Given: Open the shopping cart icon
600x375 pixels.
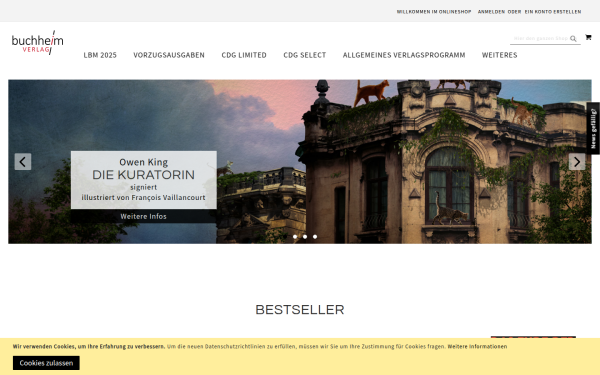Looking at the screenshot, I should click(x=588, y=37).
